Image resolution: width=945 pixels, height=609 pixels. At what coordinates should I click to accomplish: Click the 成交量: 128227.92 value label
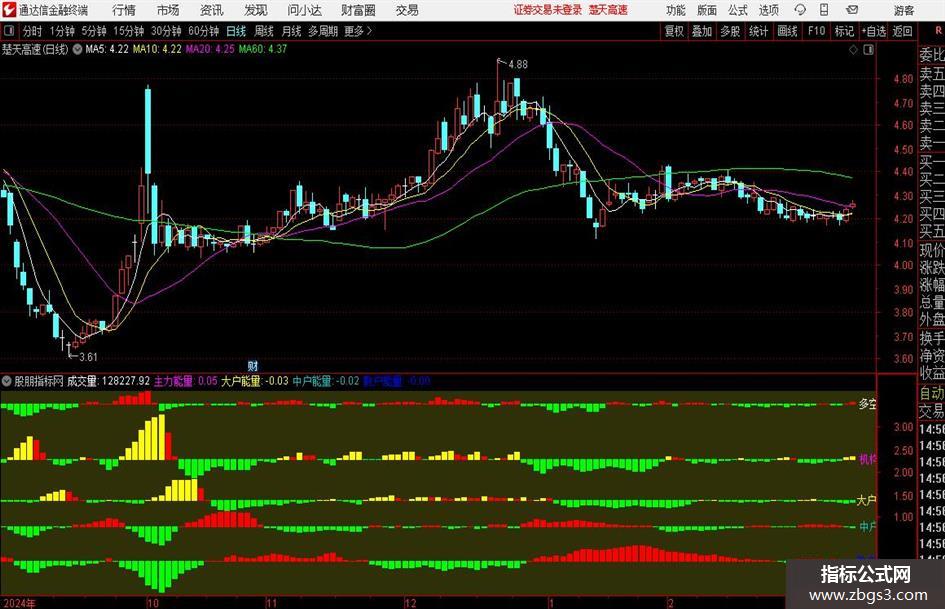[108, 381]
